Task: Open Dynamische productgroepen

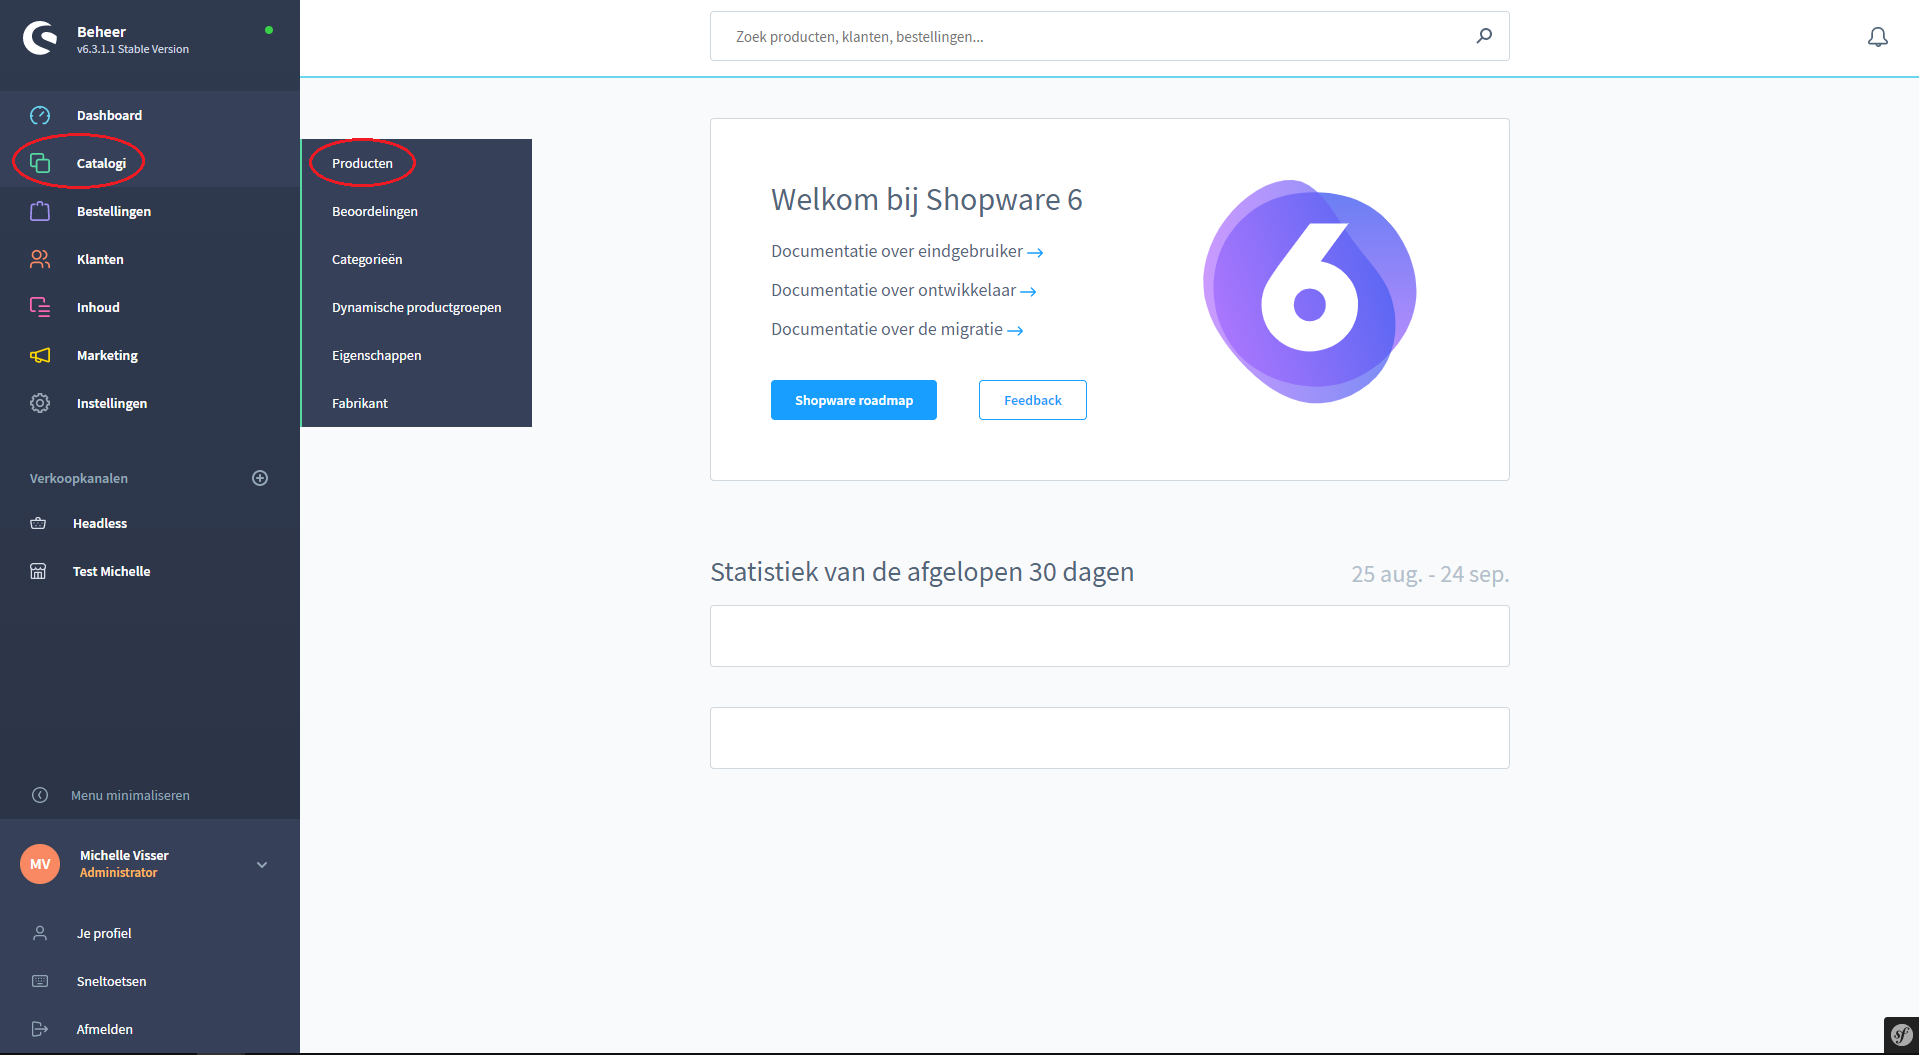Action: pyautogui.click(x=417, y=307)
